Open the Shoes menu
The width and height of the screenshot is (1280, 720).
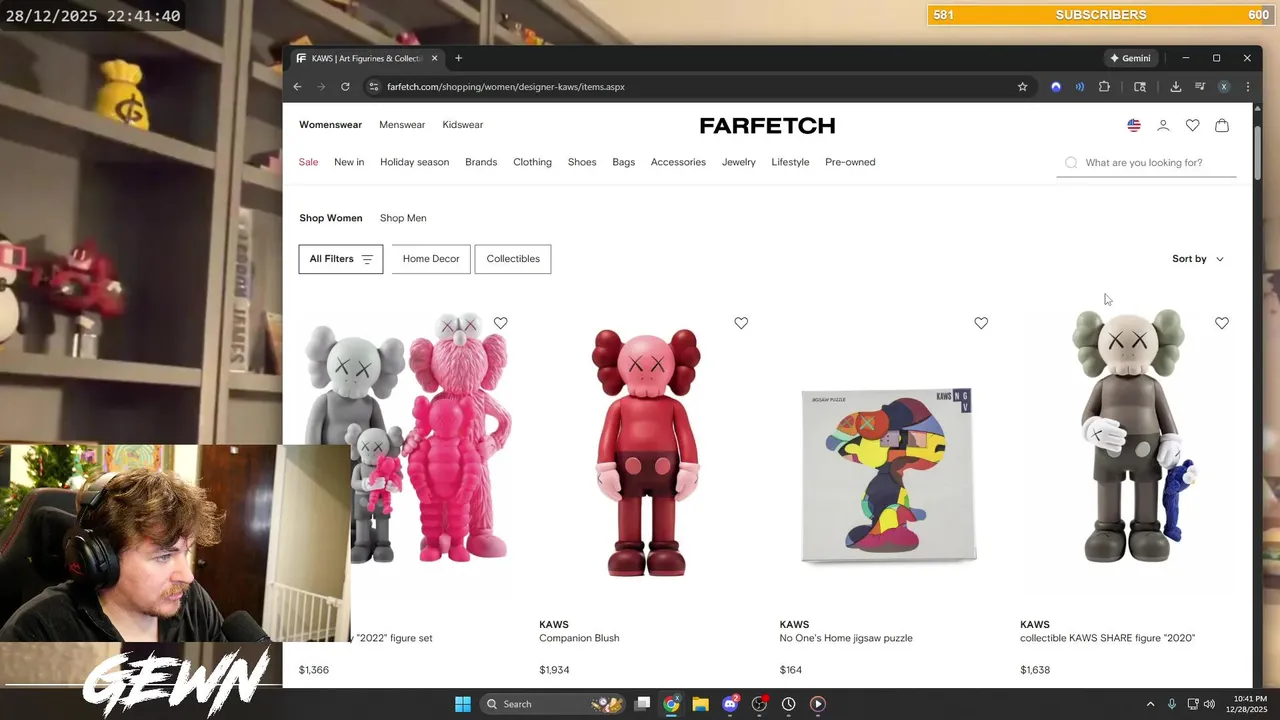(x=582, y=162)
